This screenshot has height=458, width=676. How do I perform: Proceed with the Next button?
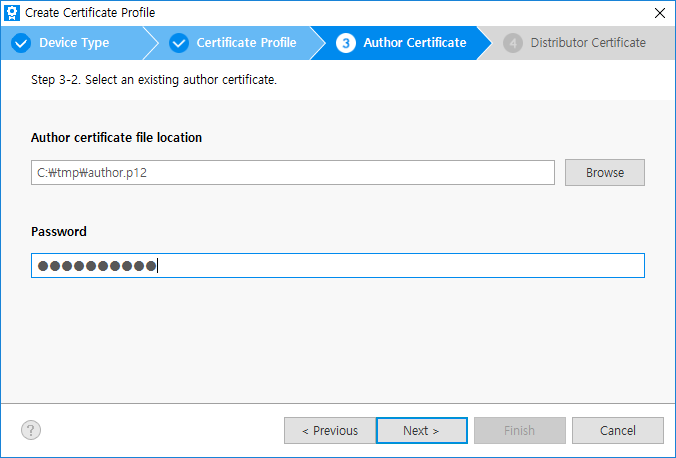click(421, 431)
